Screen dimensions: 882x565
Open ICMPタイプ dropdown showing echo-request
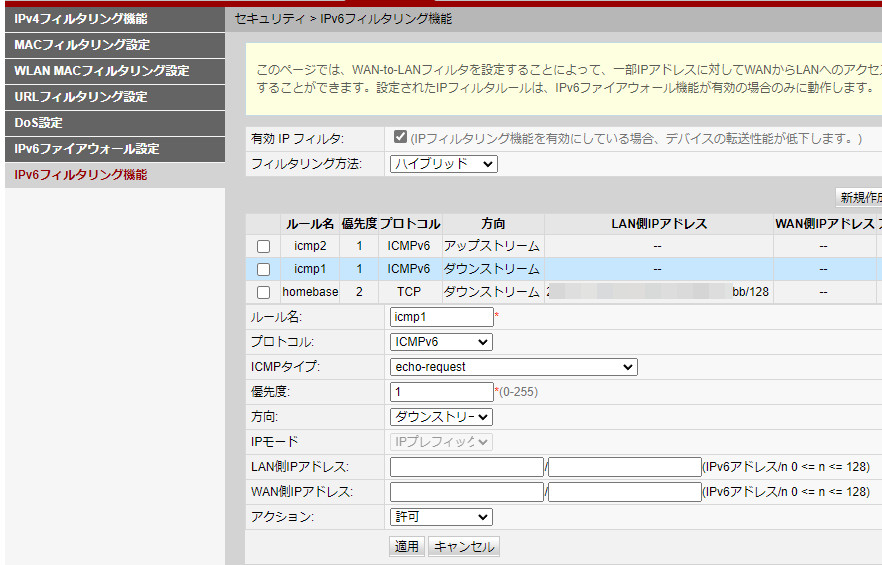[514, 367]
